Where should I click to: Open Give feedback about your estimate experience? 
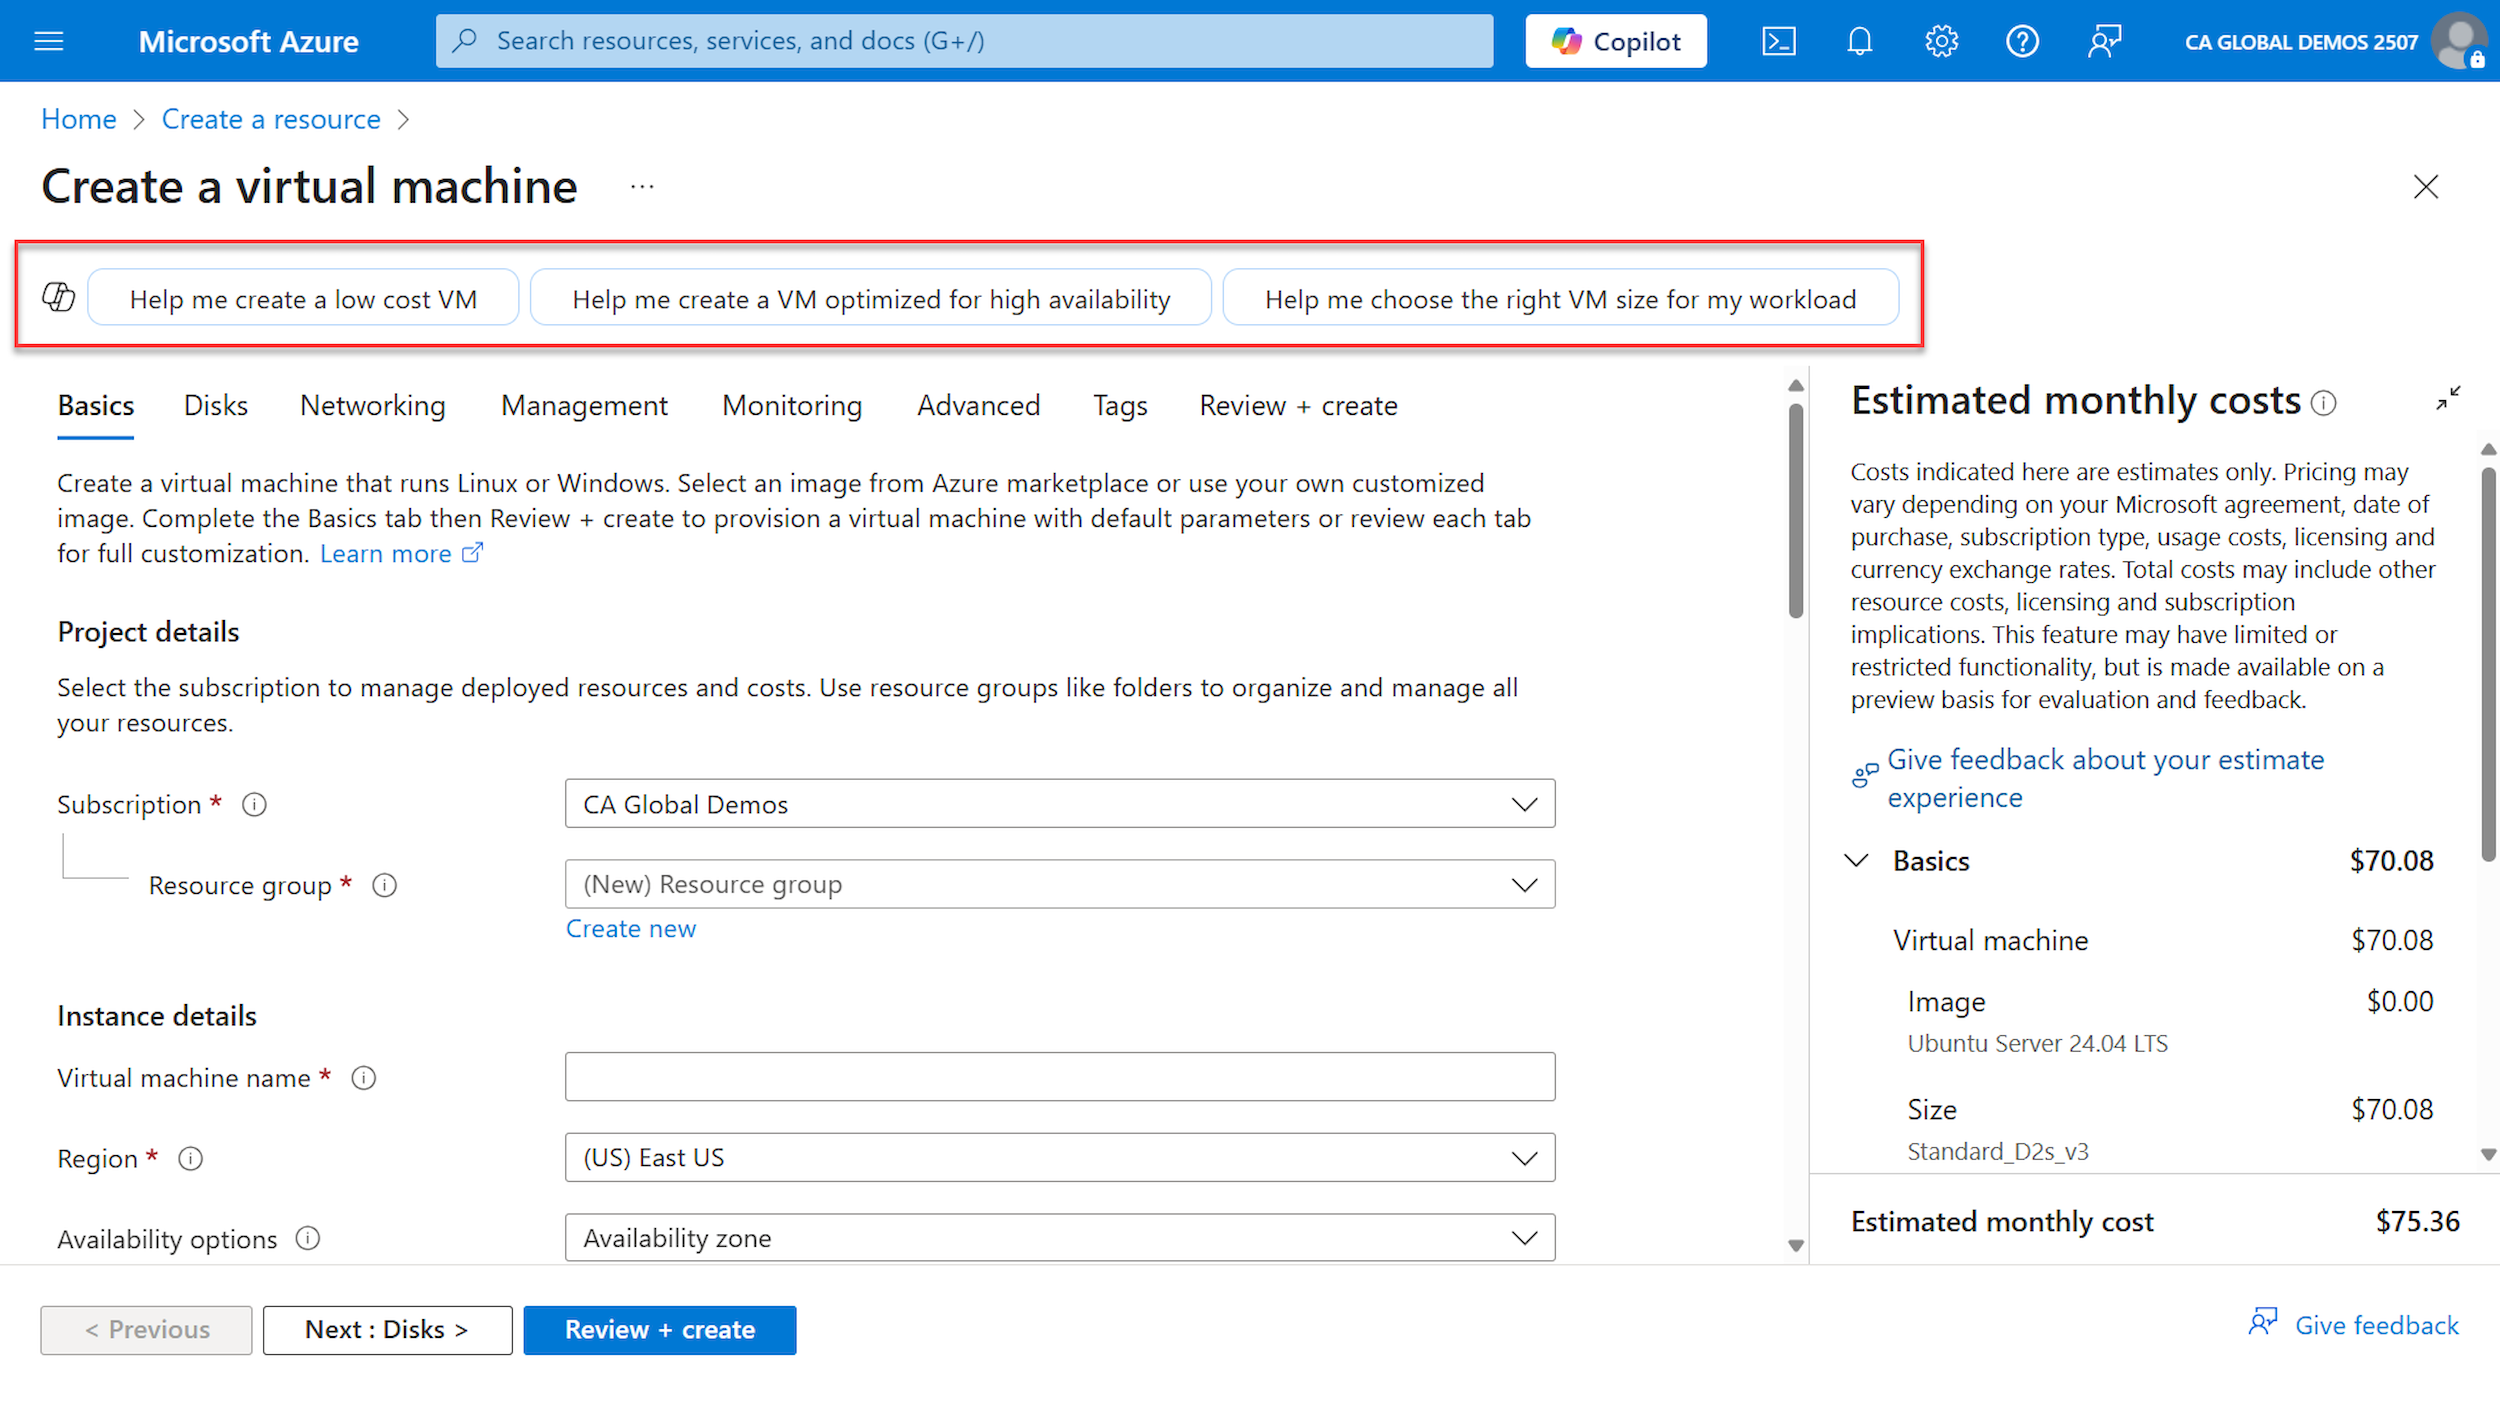(x=2105, y=779)
